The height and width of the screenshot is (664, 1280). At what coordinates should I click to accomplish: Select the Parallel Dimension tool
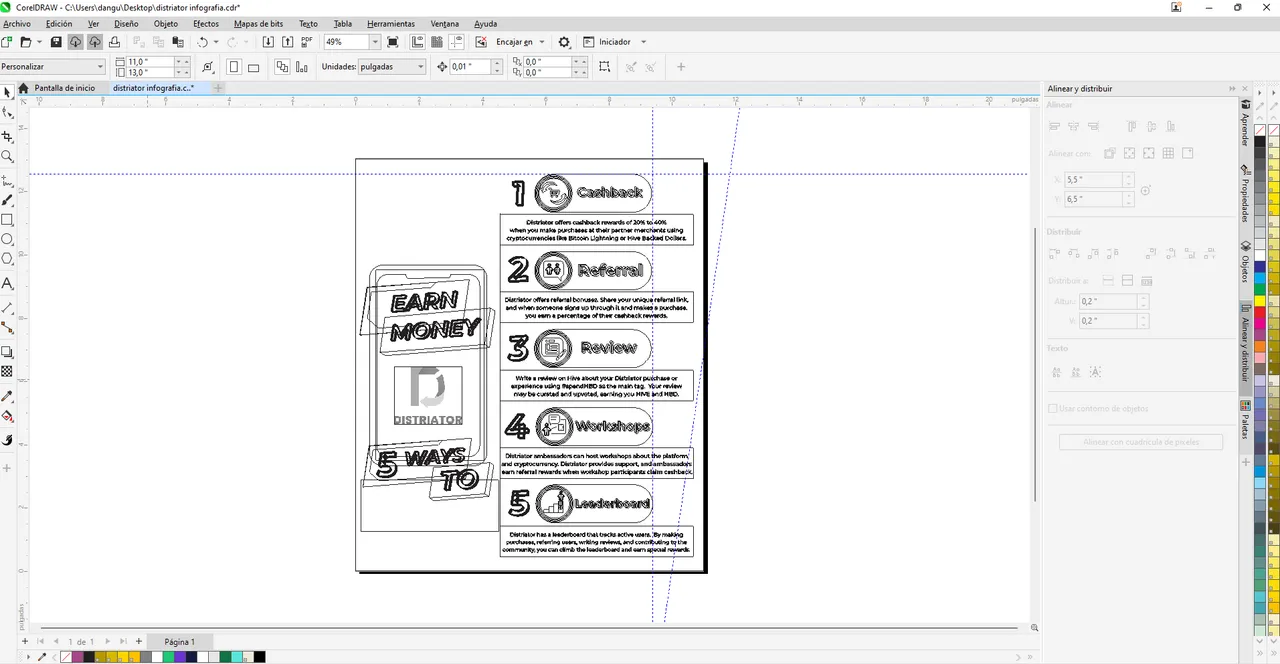tap(8, 307)
